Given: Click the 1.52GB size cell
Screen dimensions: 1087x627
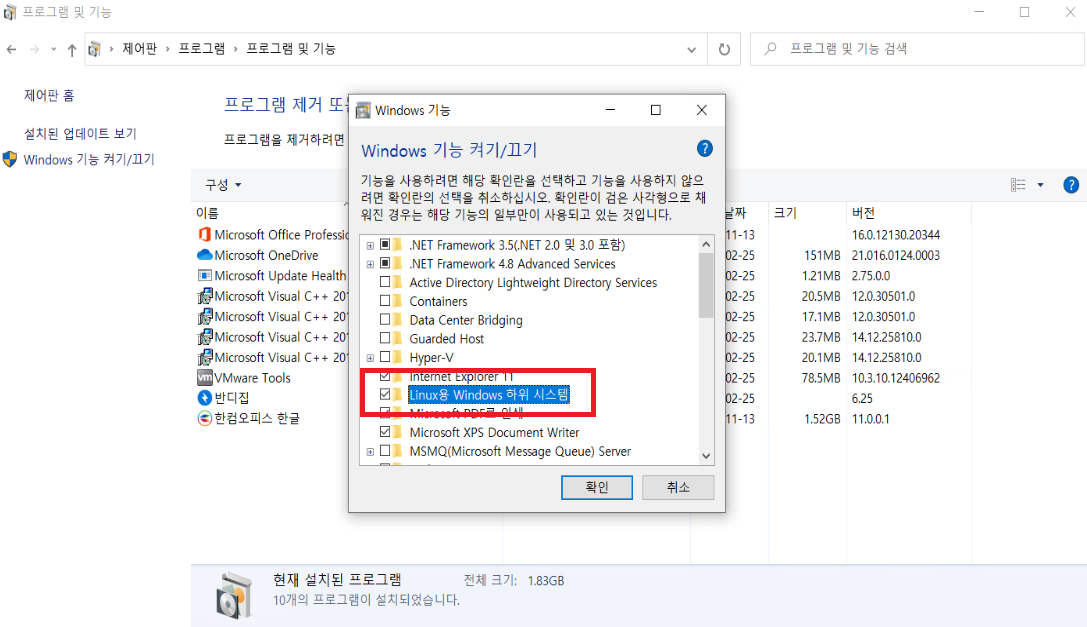Looking at the screenshot, I should 822,419.
